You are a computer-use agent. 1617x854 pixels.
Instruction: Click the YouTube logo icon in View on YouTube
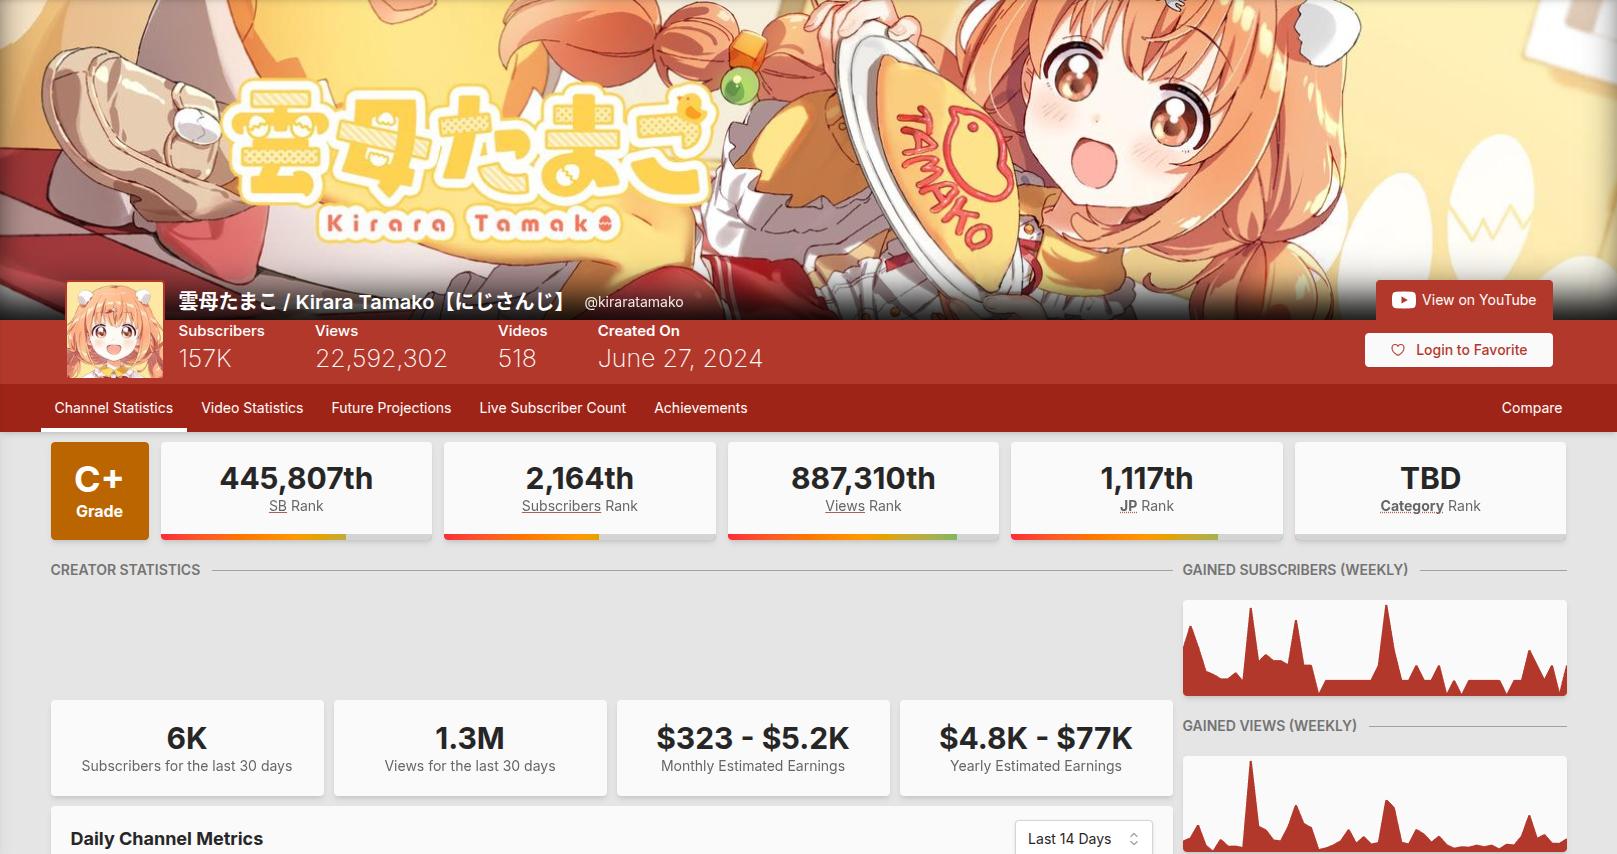(1403, 300)
